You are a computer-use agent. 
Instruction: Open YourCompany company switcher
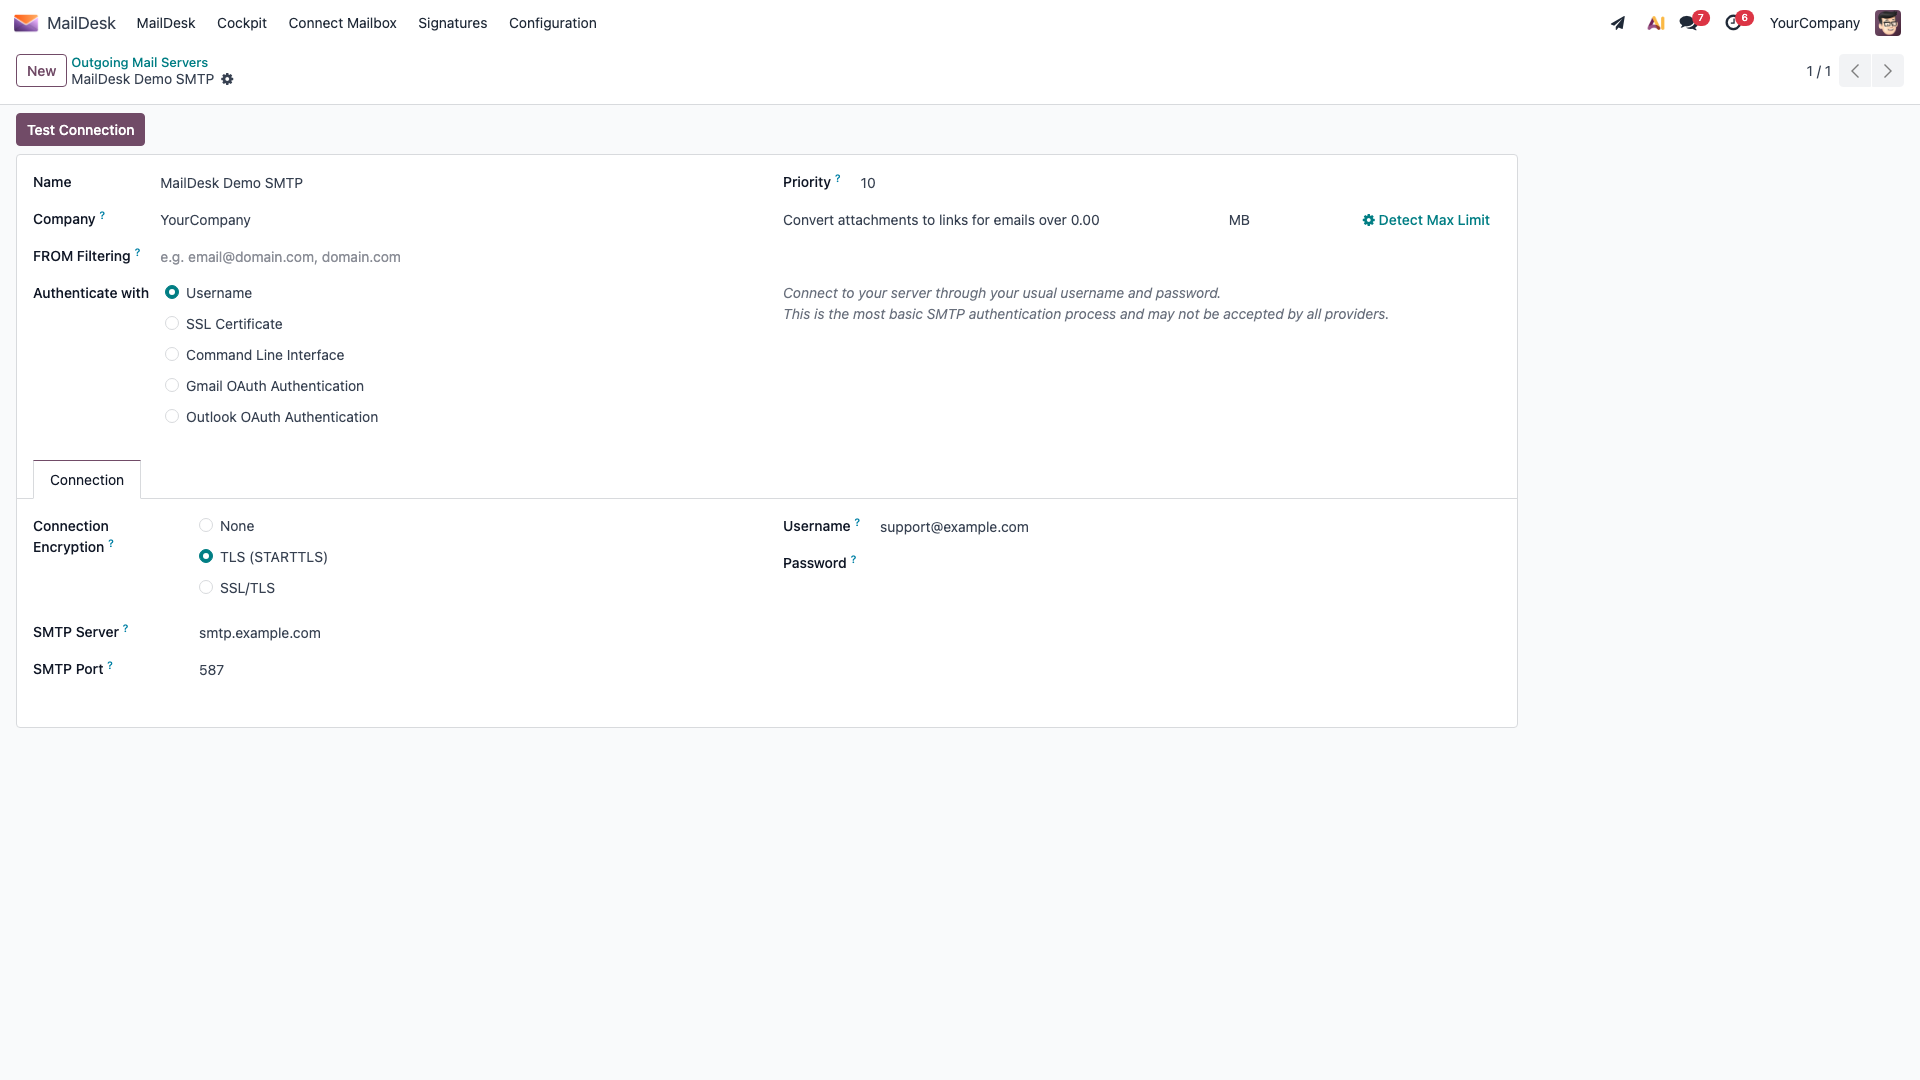click(x=1814, y=23)
